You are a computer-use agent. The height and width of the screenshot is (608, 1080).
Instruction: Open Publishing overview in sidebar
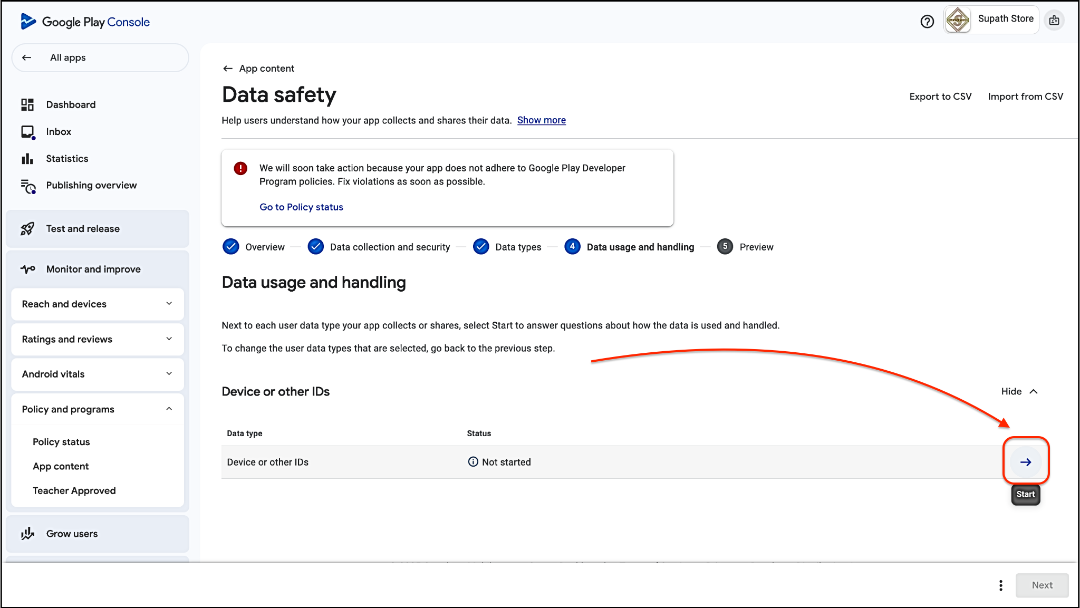point(91,186)
